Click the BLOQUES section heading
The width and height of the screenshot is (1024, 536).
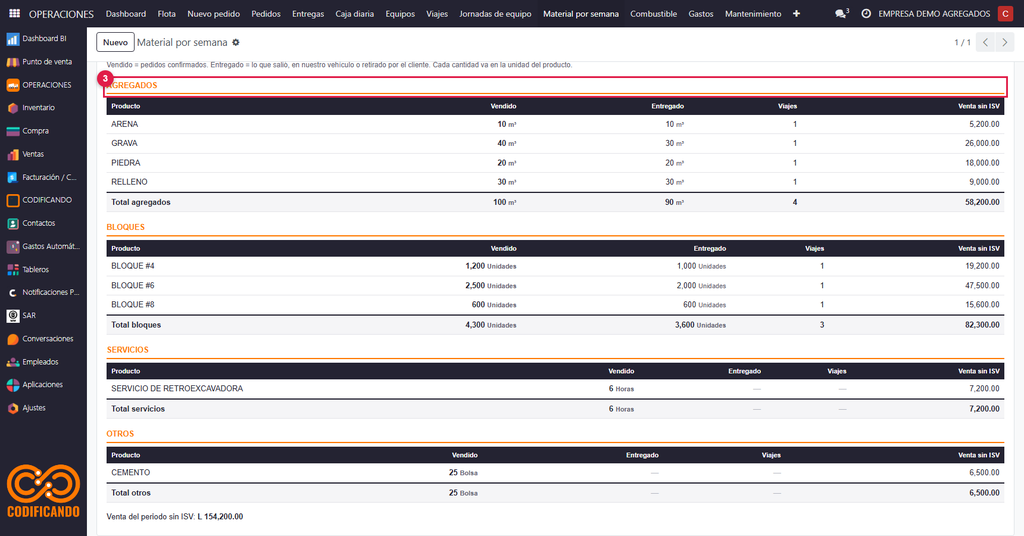tap(125, 227)
